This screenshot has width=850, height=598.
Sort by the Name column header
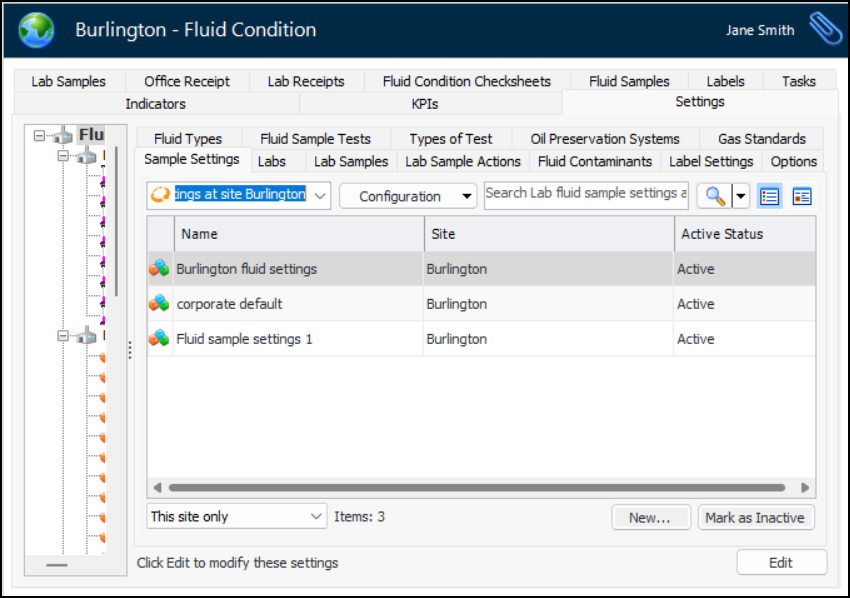coord(299,234)
